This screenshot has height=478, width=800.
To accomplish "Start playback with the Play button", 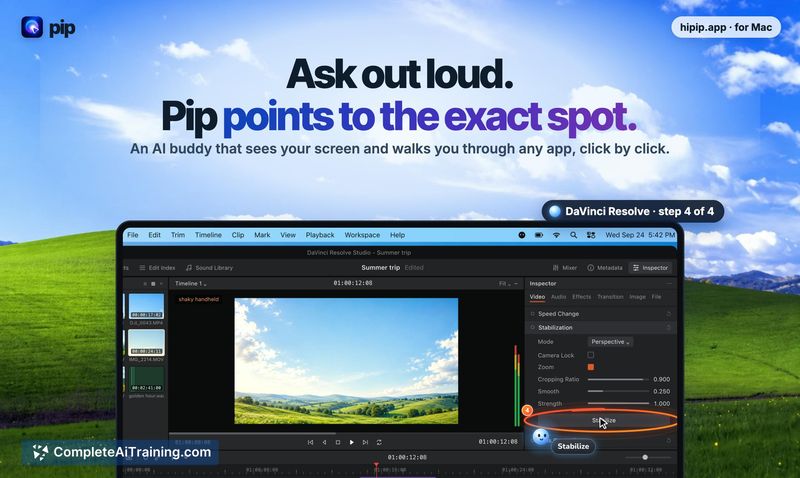I will pyautogui.click(x=352, y=442).
